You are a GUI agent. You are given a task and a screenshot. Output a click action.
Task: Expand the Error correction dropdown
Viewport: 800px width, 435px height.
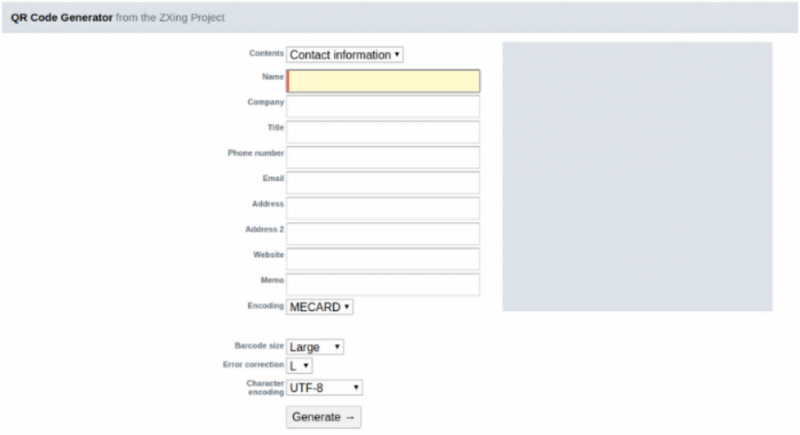coord(300,366)
